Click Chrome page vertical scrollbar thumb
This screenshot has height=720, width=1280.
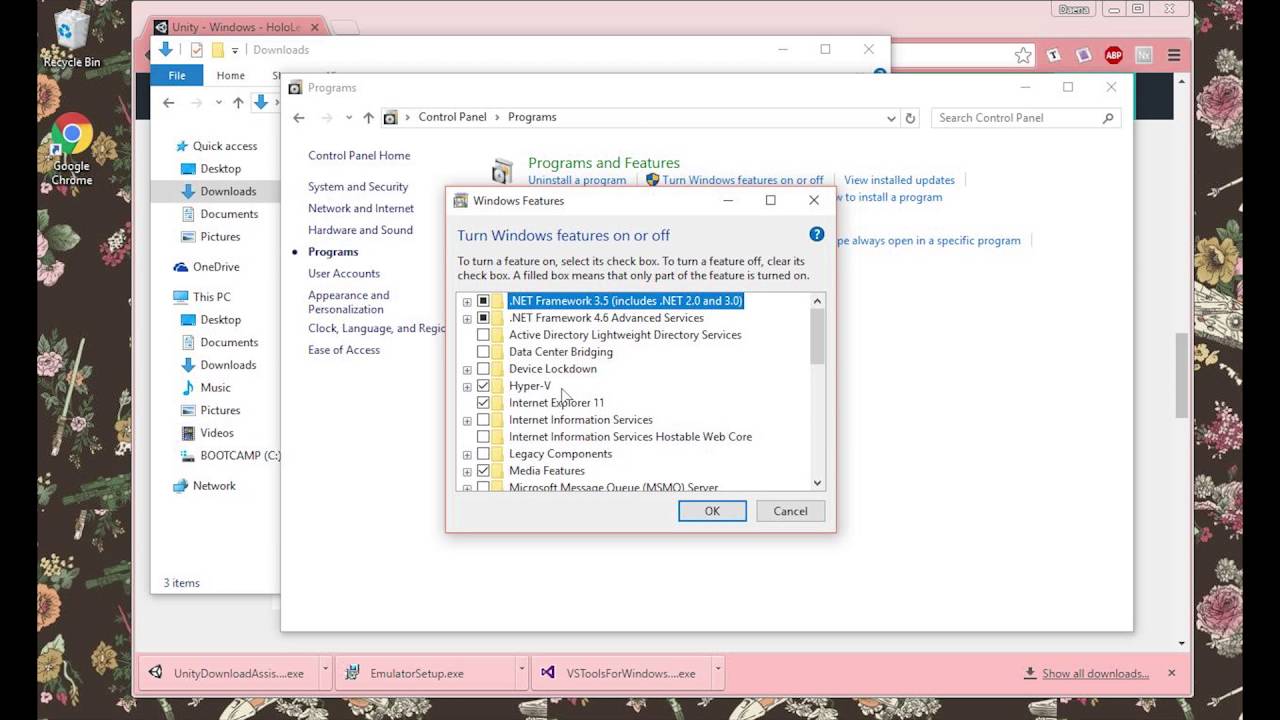point(1182,375)
